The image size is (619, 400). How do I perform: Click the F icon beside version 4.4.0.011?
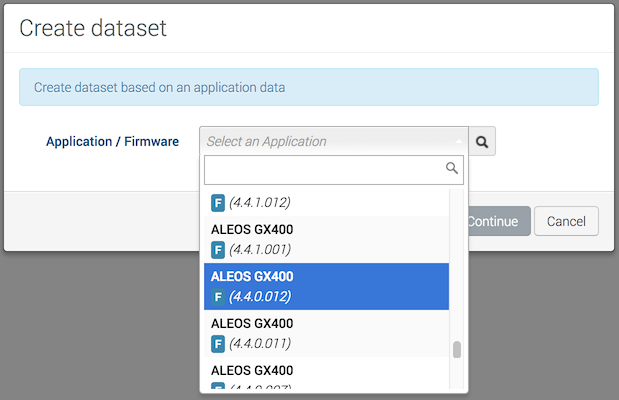tap(218, 343)
